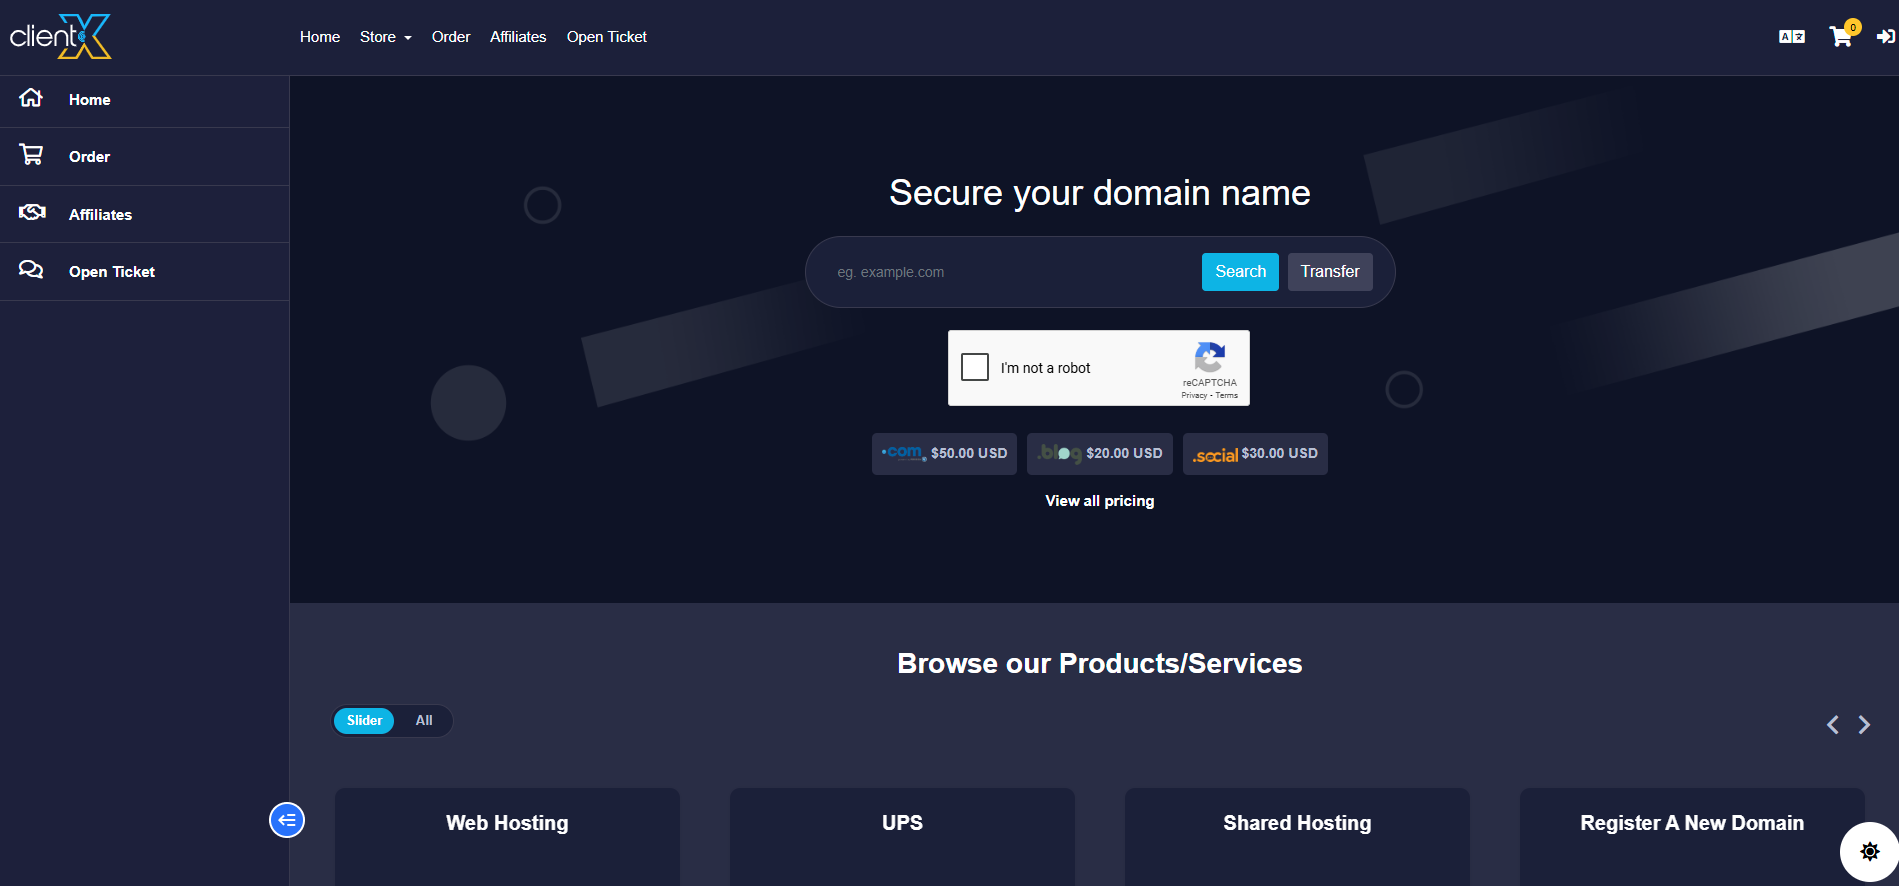Toggle light/dark theme sun button

point(1869,852)
